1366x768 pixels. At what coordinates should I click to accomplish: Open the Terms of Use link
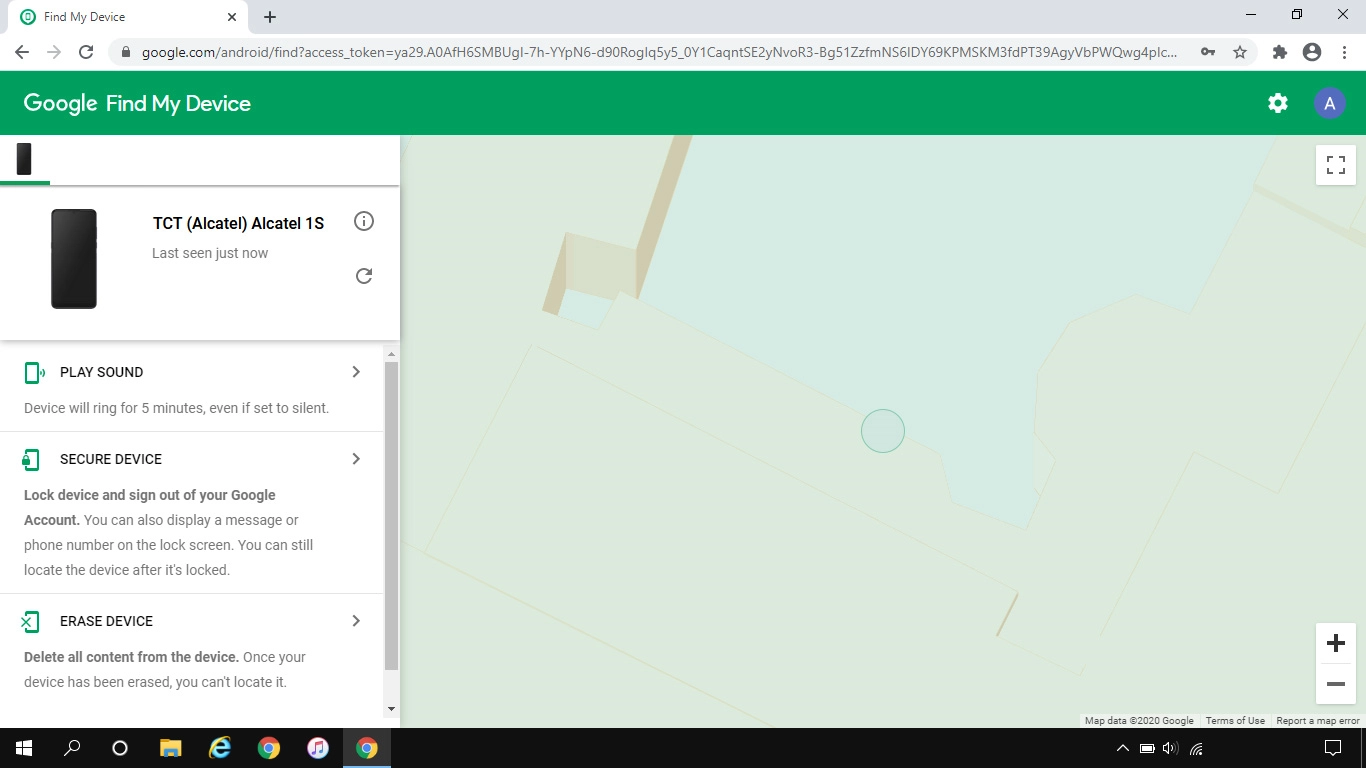tap(1234, 721)
